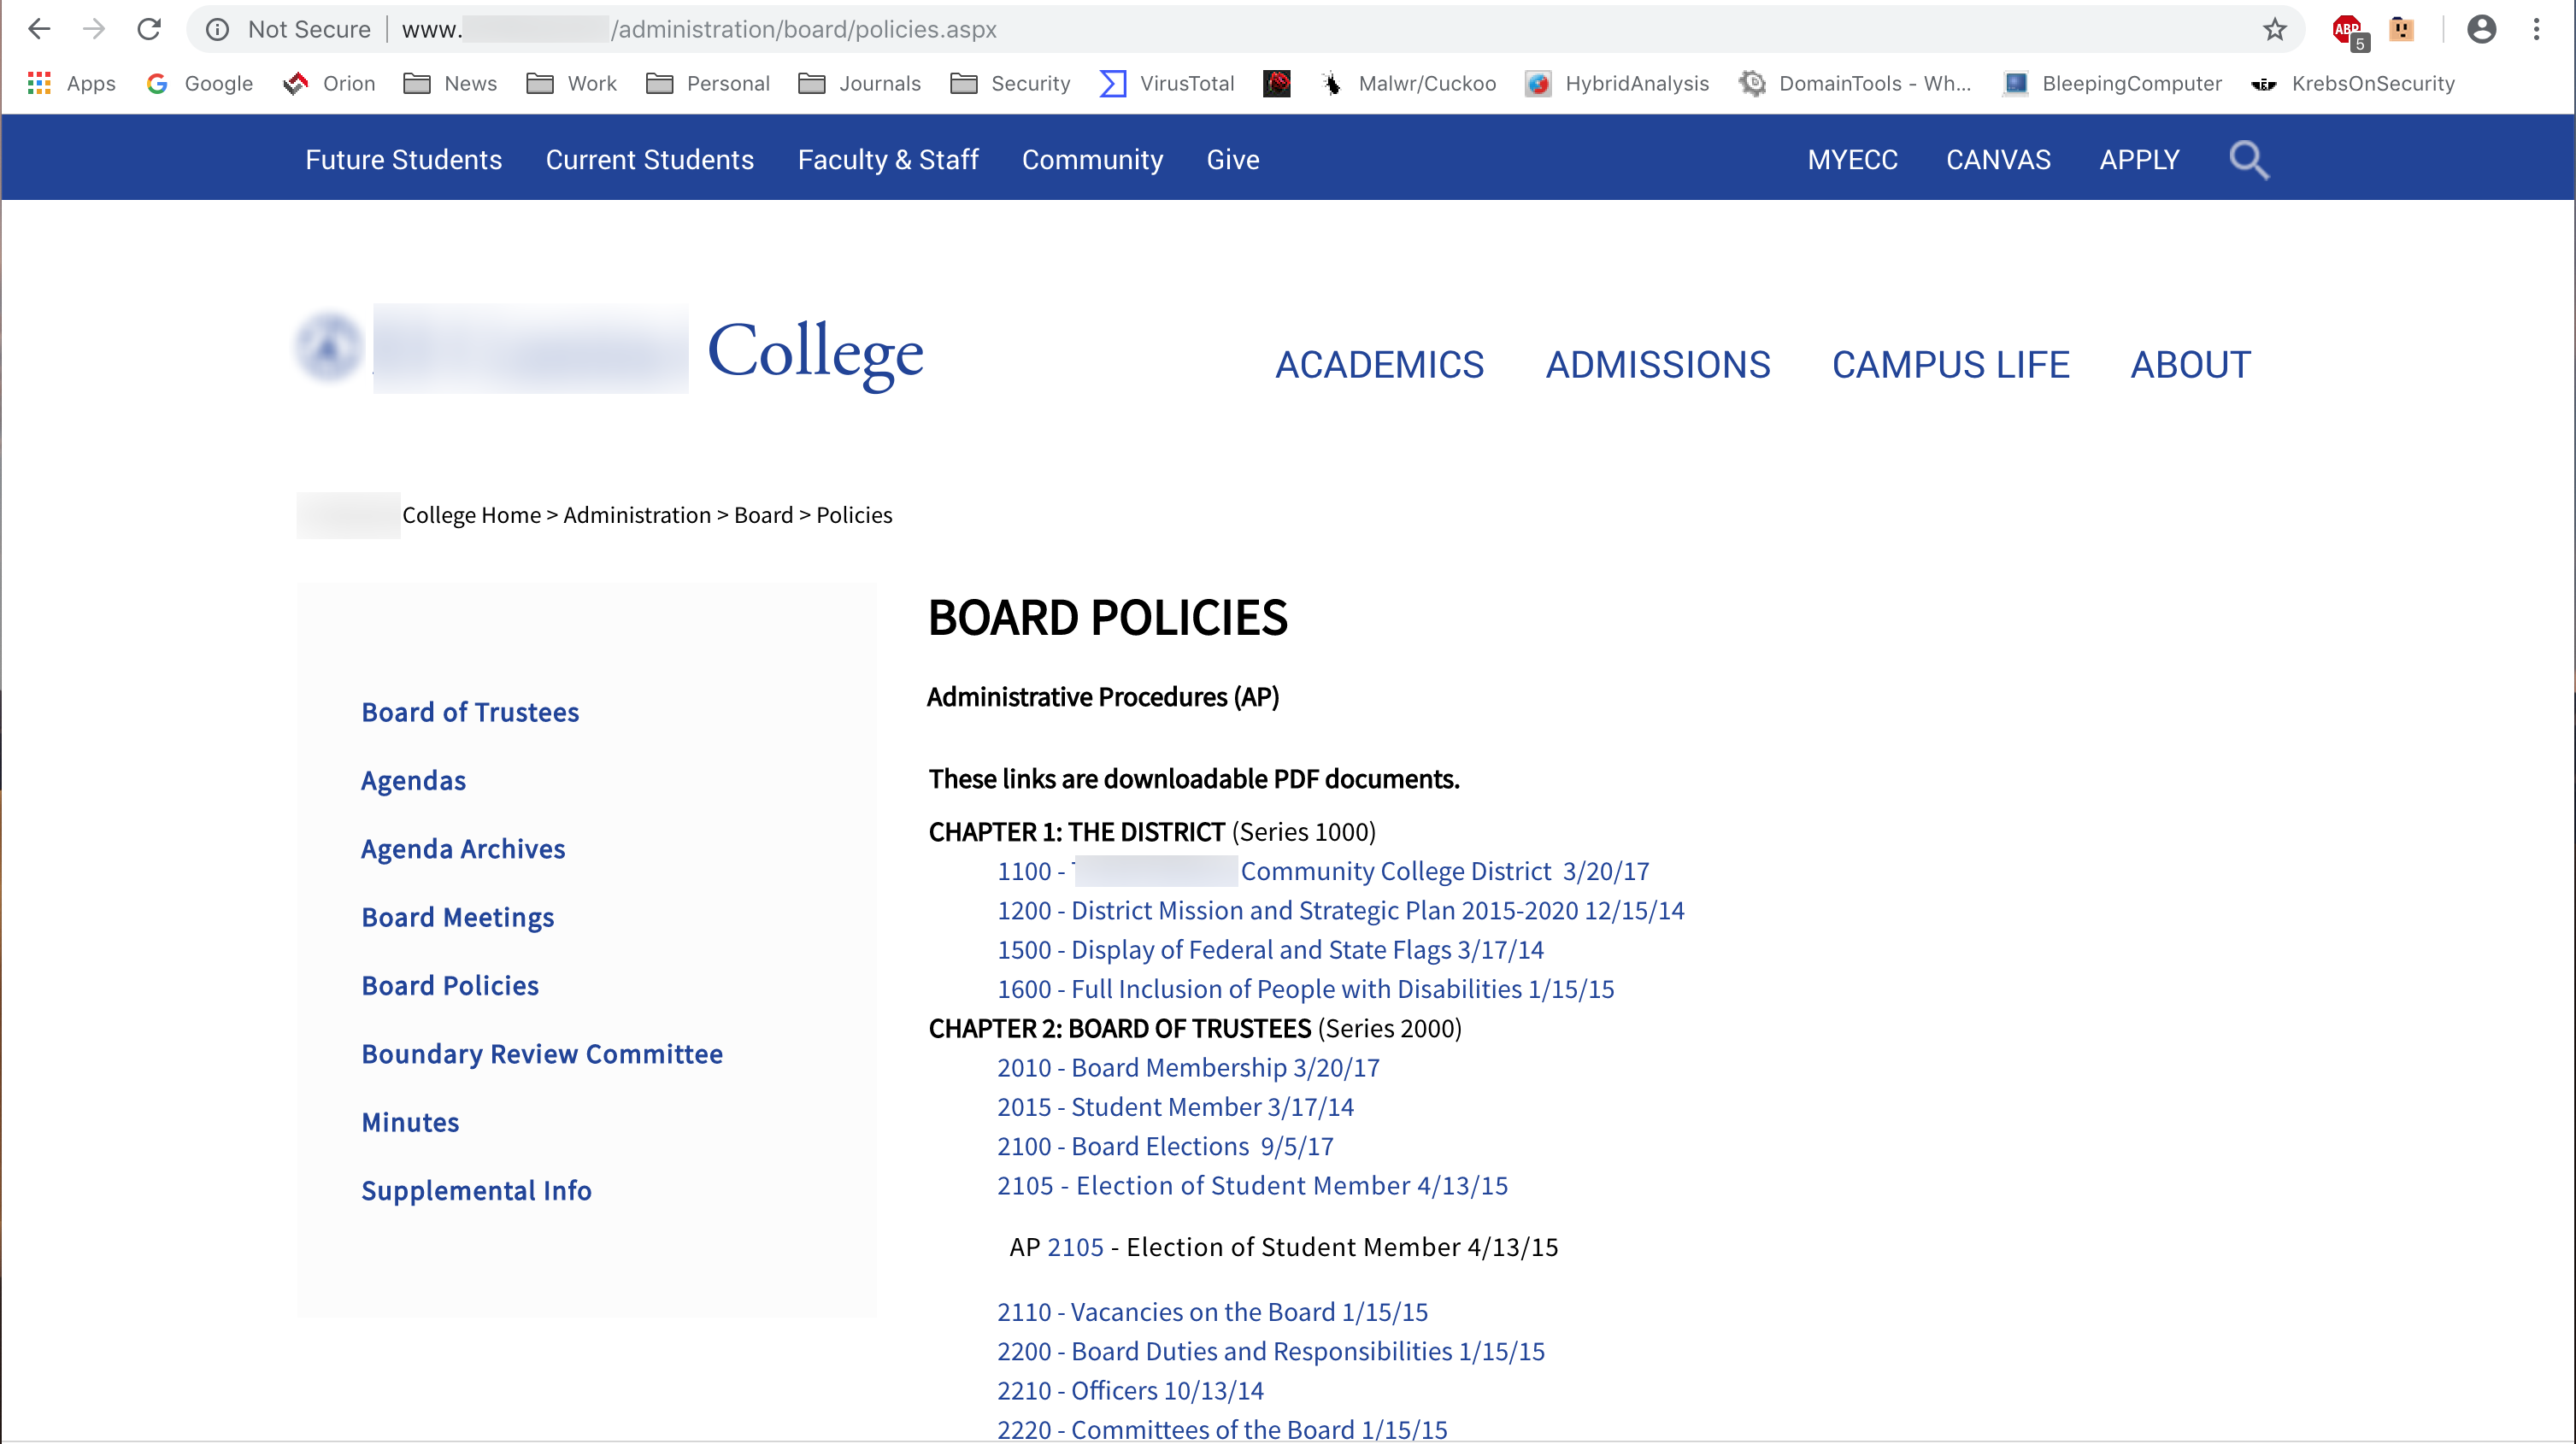
Task: Open policy 2100 Board Elections PDF
Action: 1164,1146
